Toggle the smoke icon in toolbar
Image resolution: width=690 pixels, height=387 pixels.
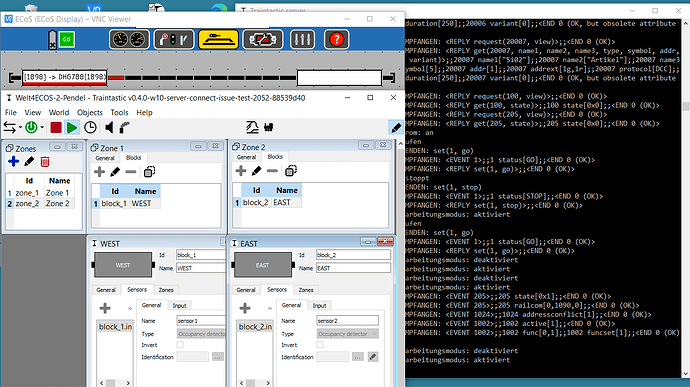(x=125, y=128)
